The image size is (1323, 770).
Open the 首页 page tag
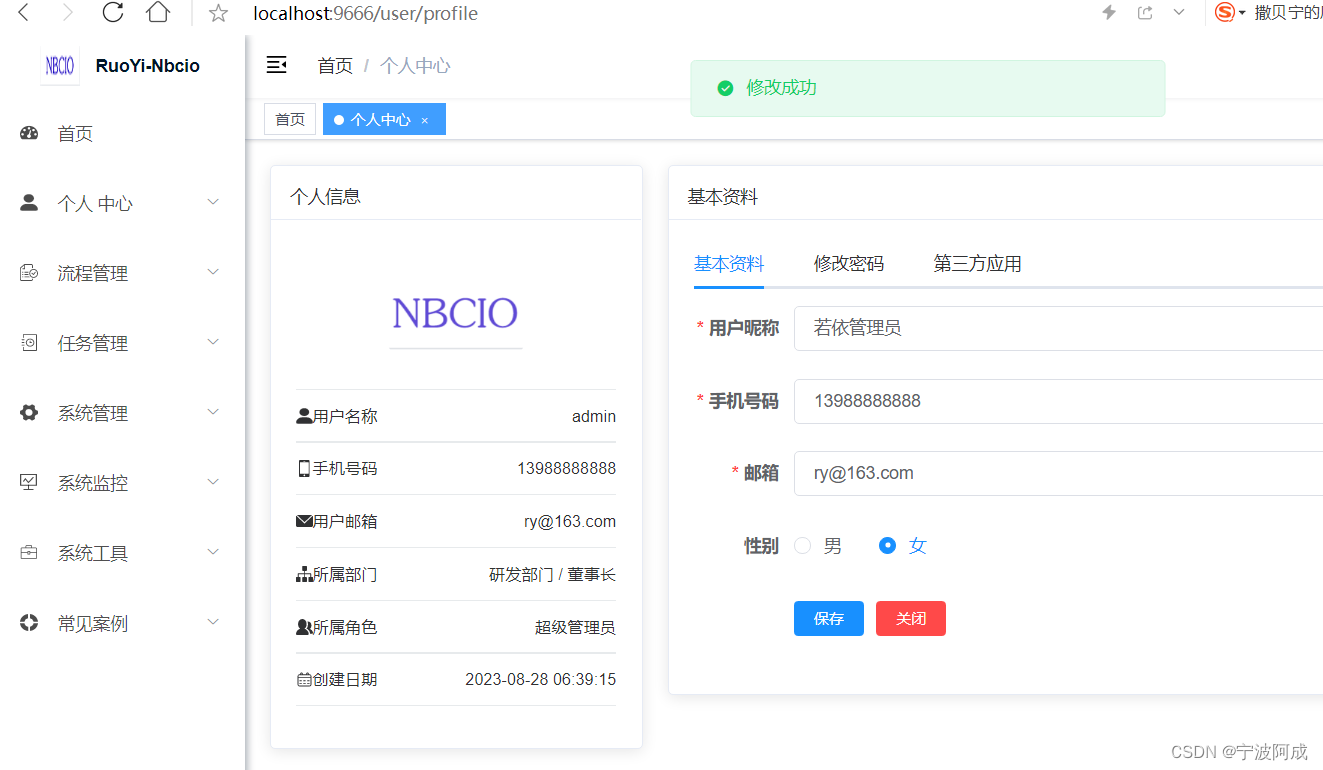point(290,119)
